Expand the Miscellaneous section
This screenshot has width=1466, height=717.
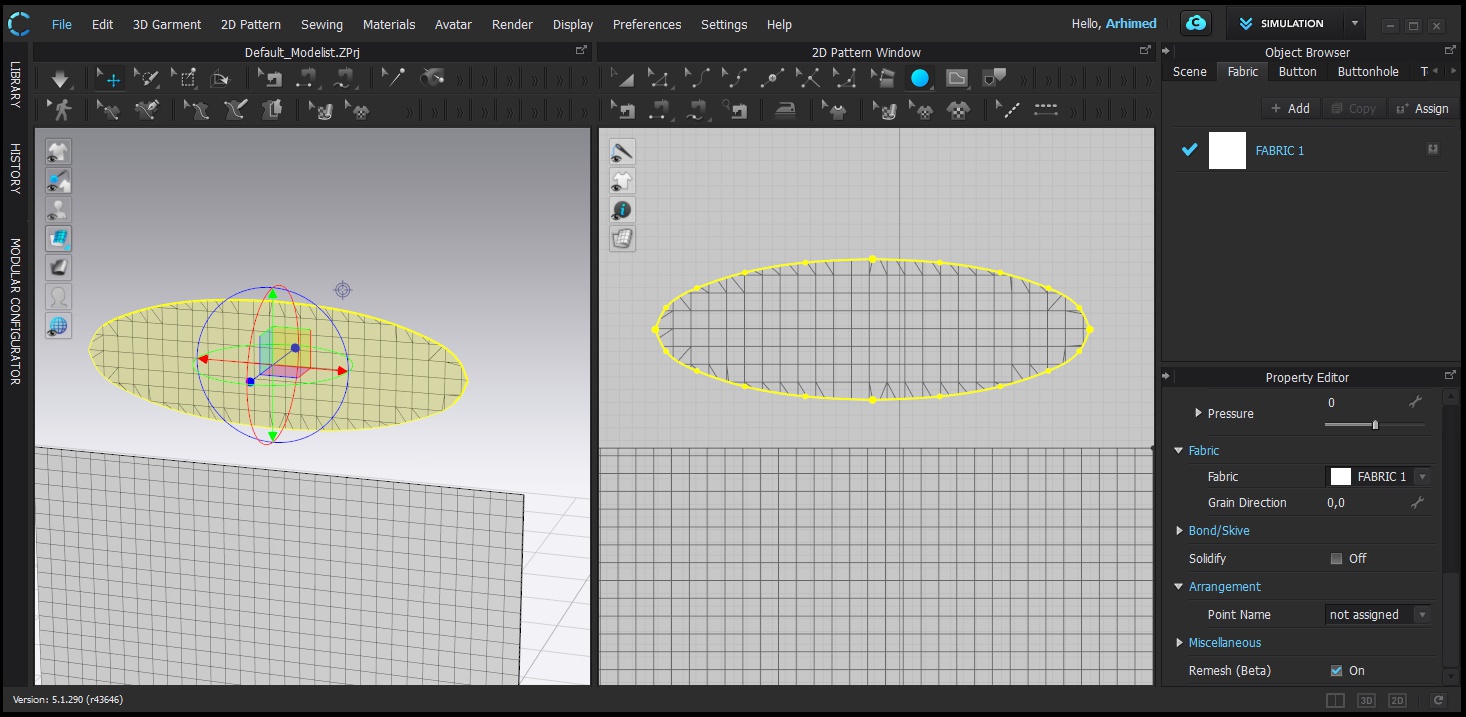click(x=1181, y=643)
